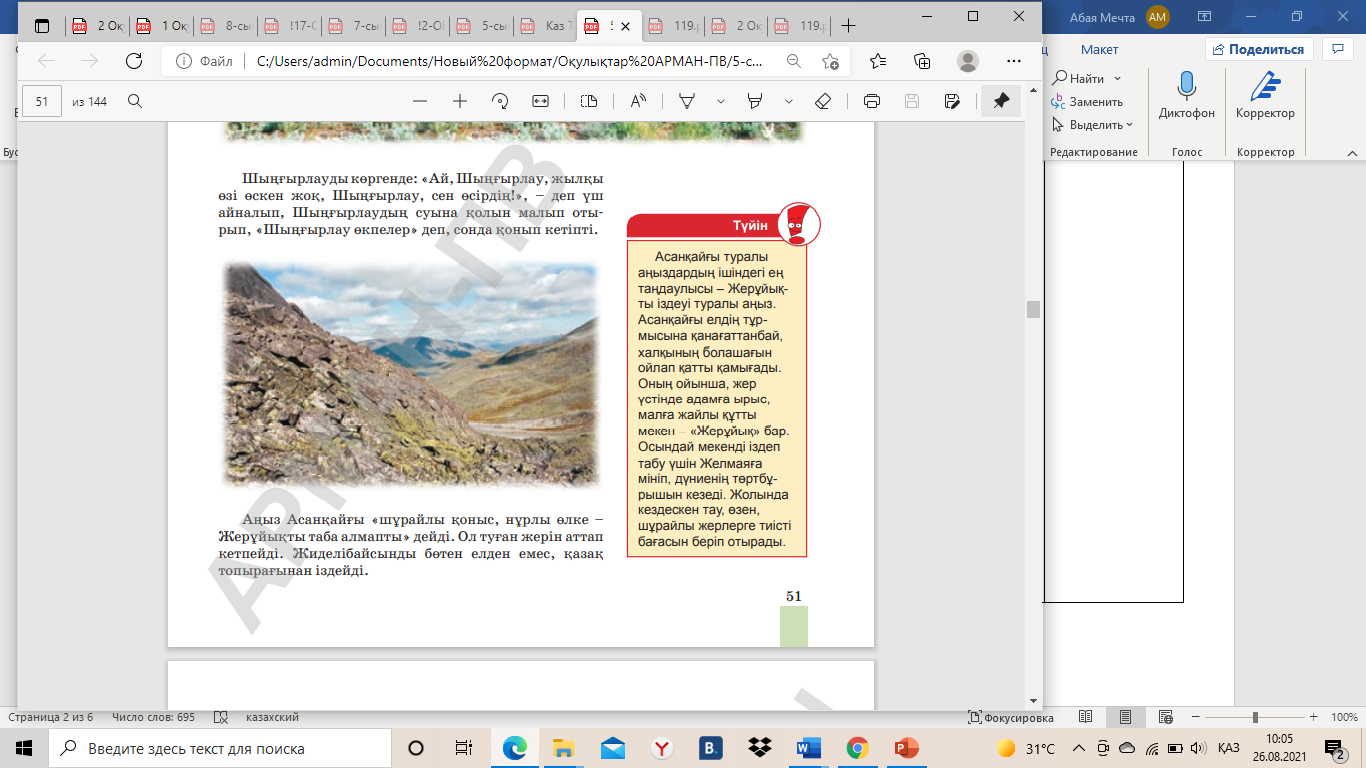Click the PDF page number input field
The height and width of the screenshot is (768, 1366).
tap(42, 101)
